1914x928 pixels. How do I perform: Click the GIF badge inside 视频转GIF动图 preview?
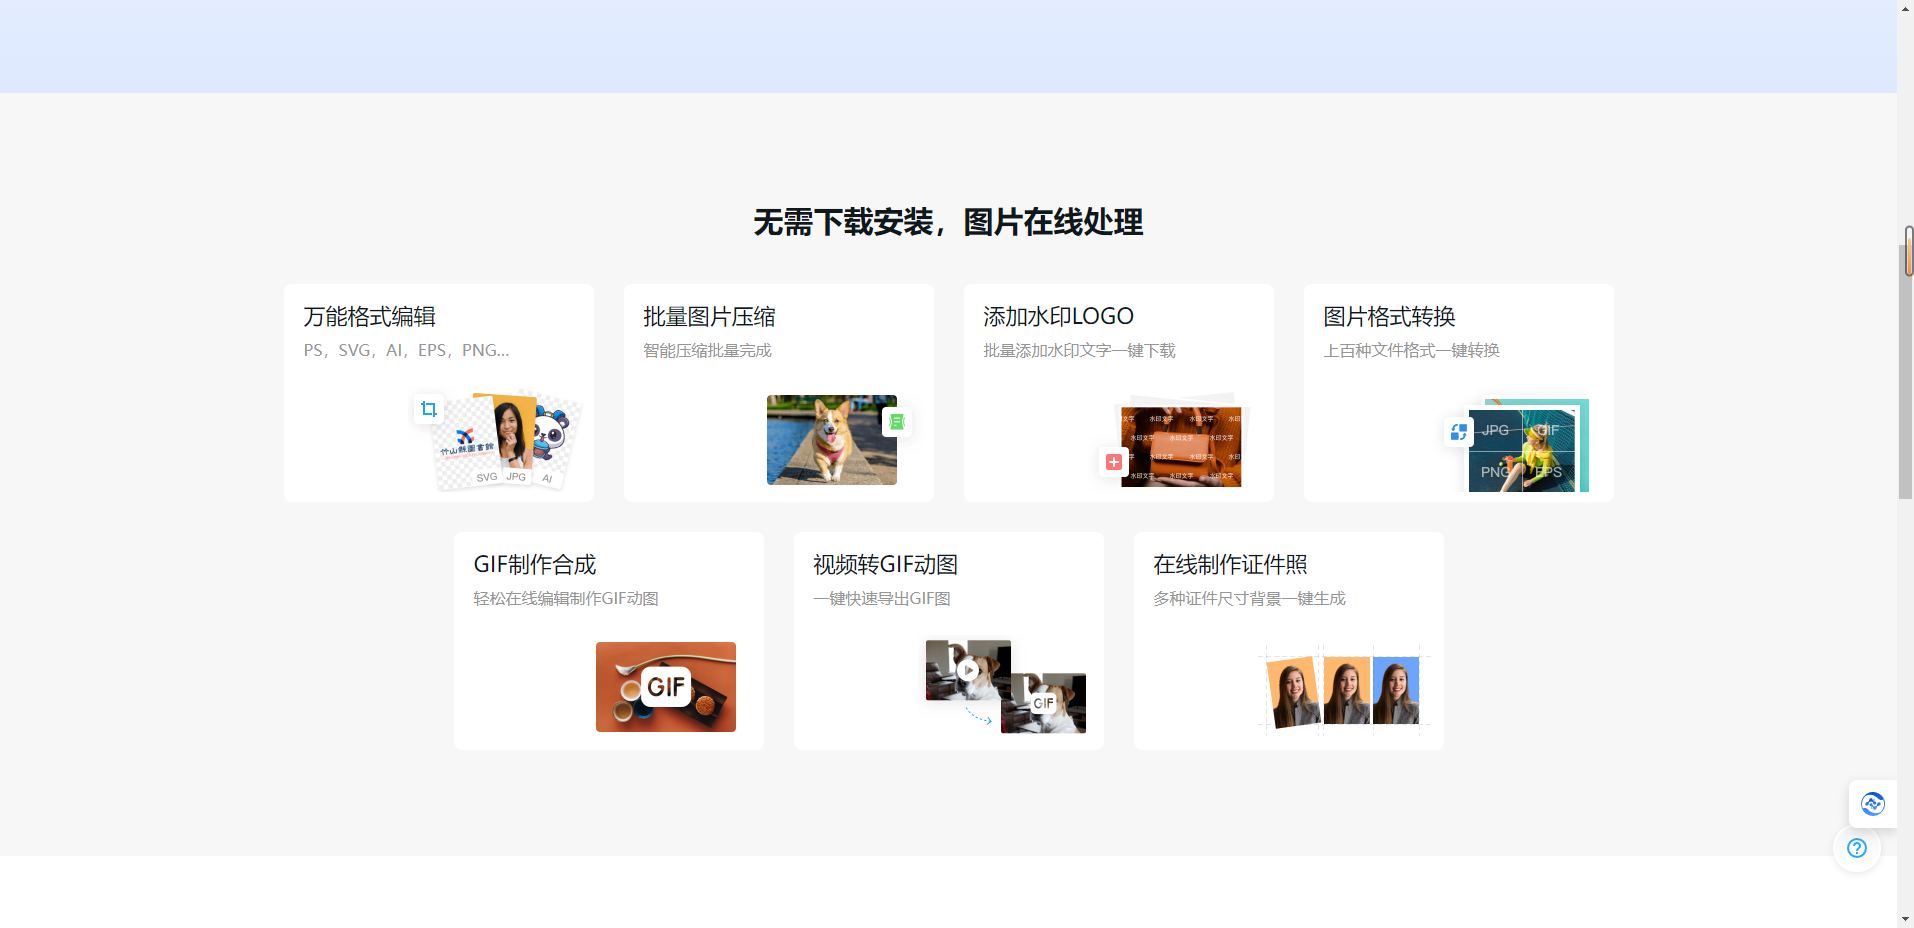(1043, 702)
